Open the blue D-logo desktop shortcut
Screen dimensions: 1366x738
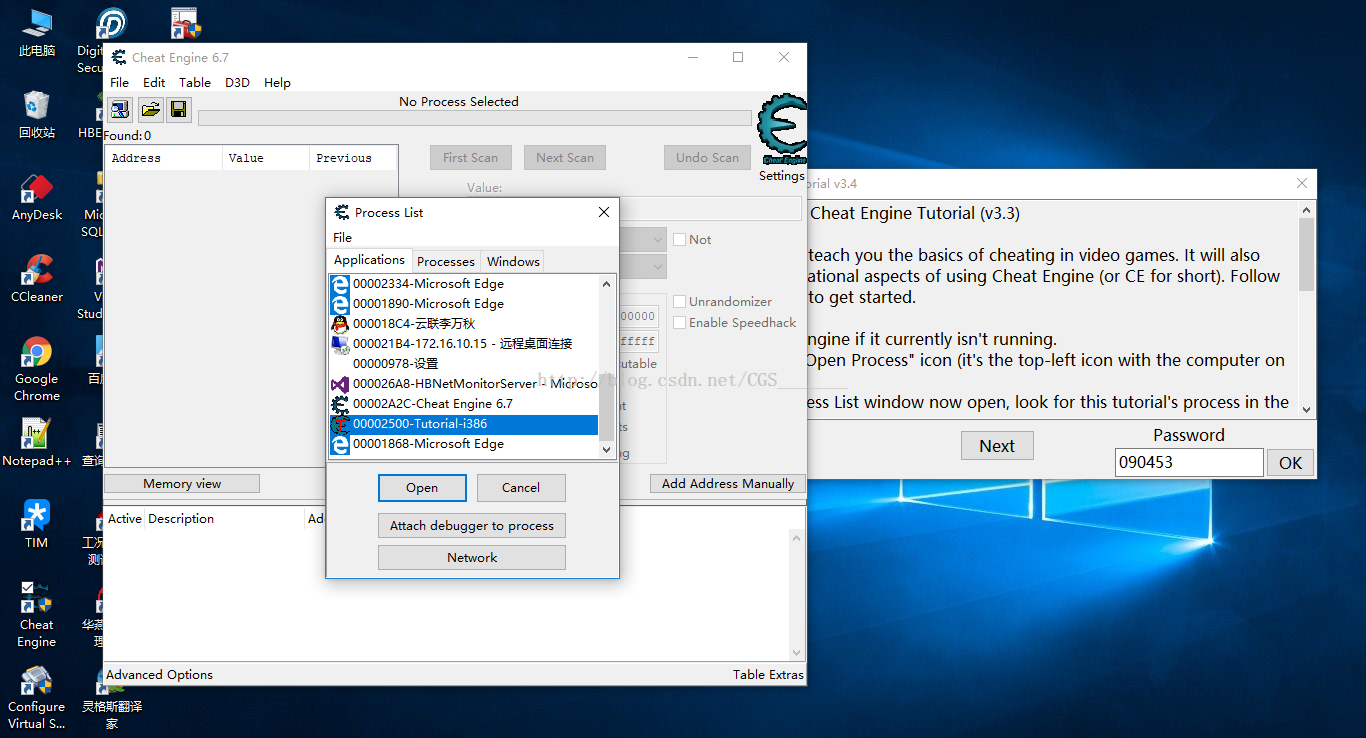point(111,23)
